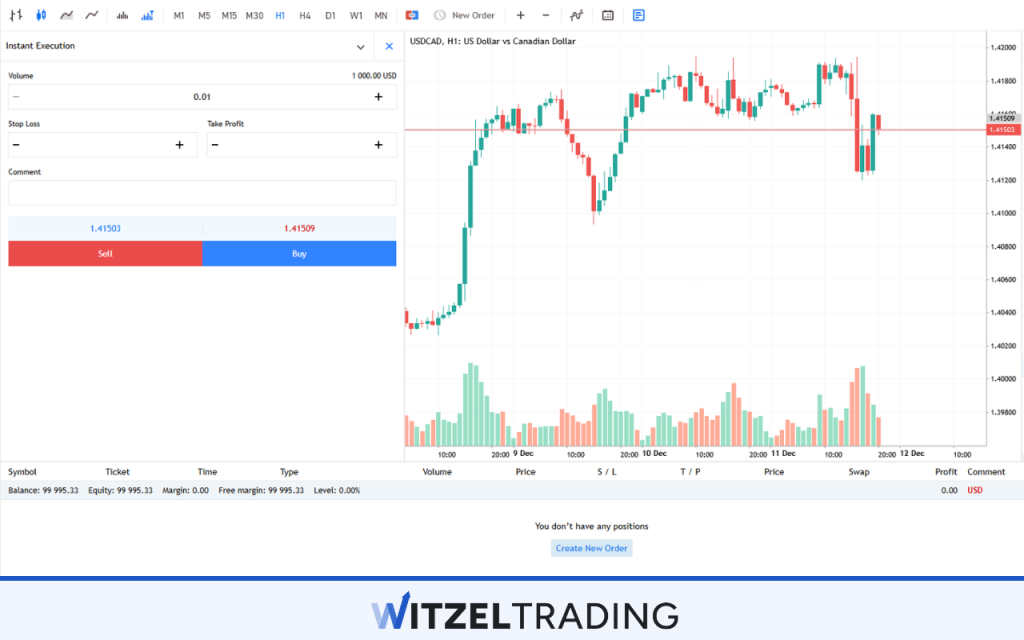Click Create New Order below the positions table

(x=591, y=548)
